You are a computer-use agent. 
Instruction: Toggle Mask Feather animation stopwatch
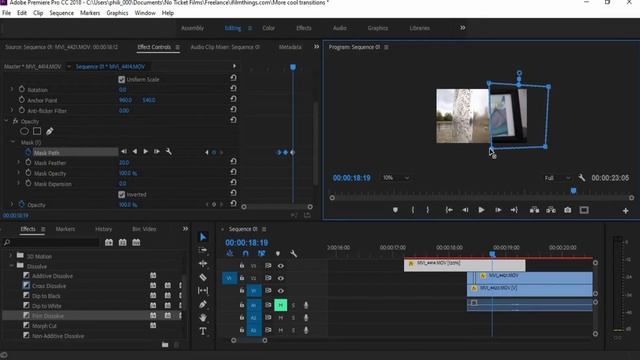pos(28,162)
